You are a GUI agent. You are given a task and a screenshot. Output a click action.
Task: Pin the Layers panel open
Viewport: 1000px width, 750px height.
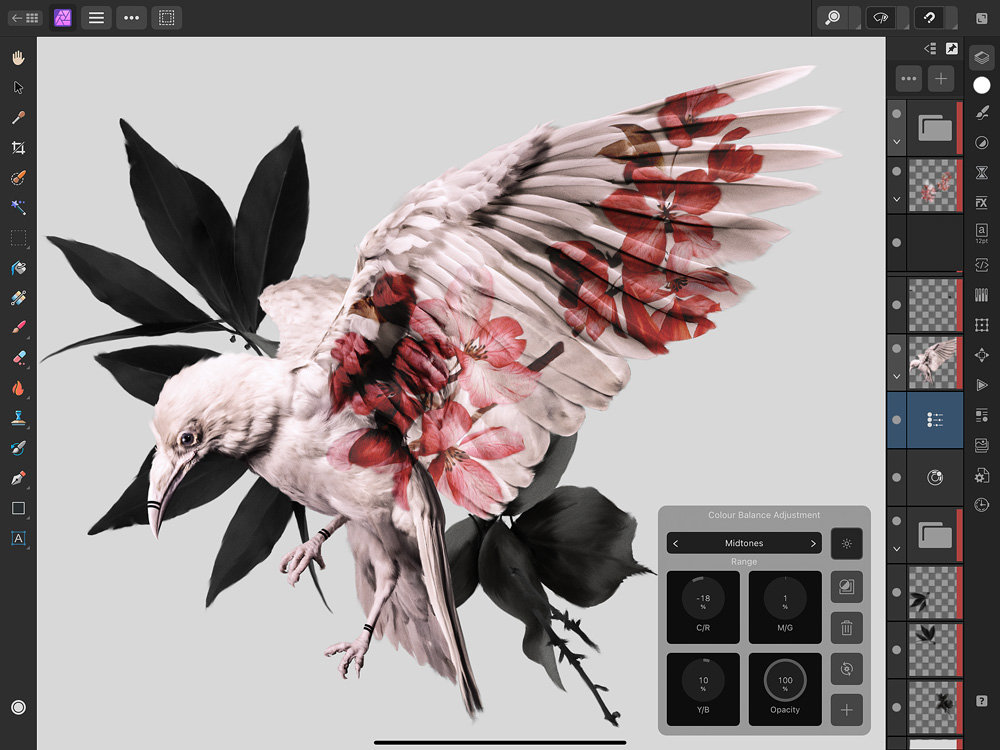(x=952, y=48)
